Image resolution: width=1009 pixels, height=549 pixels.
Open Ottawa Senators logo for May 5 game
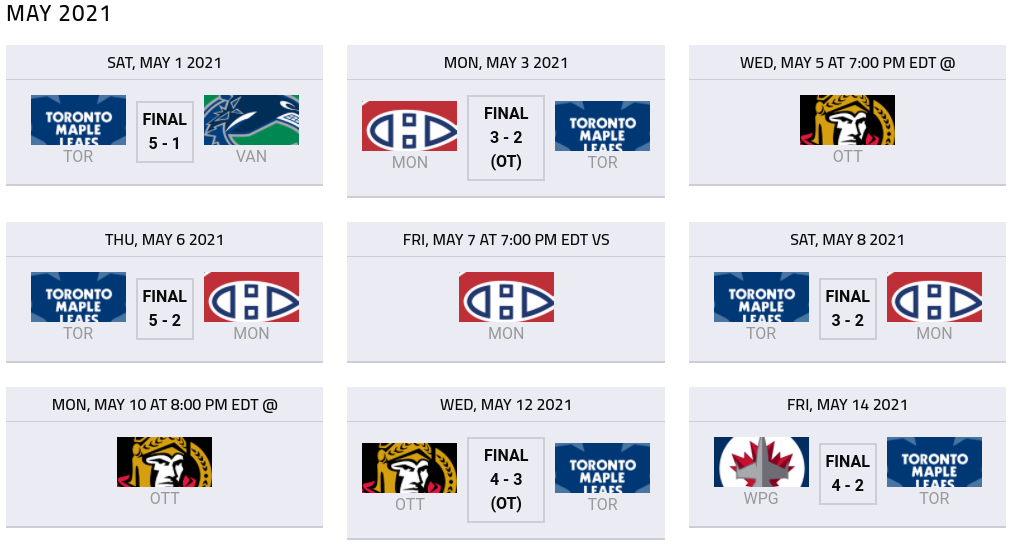pyautogui.click(x=847, y=120)
